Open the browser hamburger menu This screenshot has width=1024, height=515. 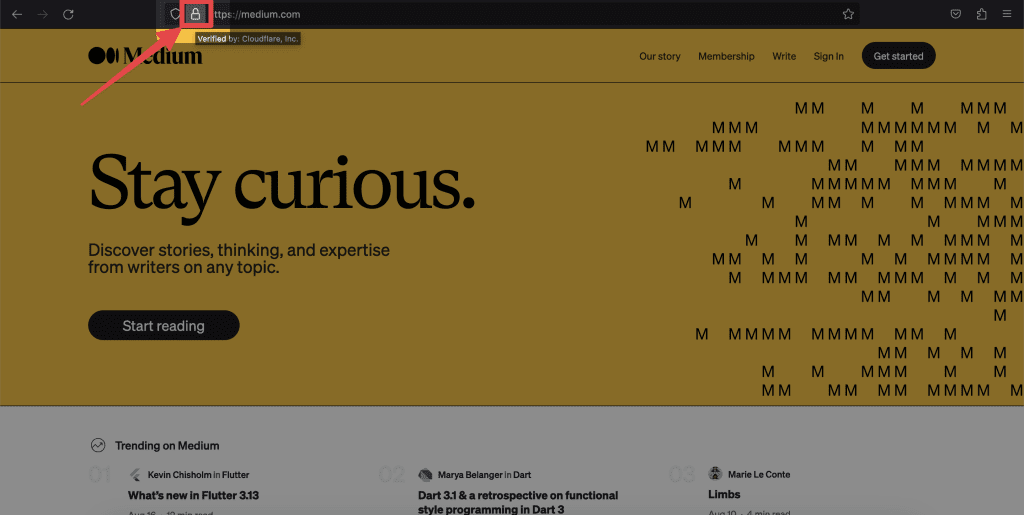(1006, 14)
